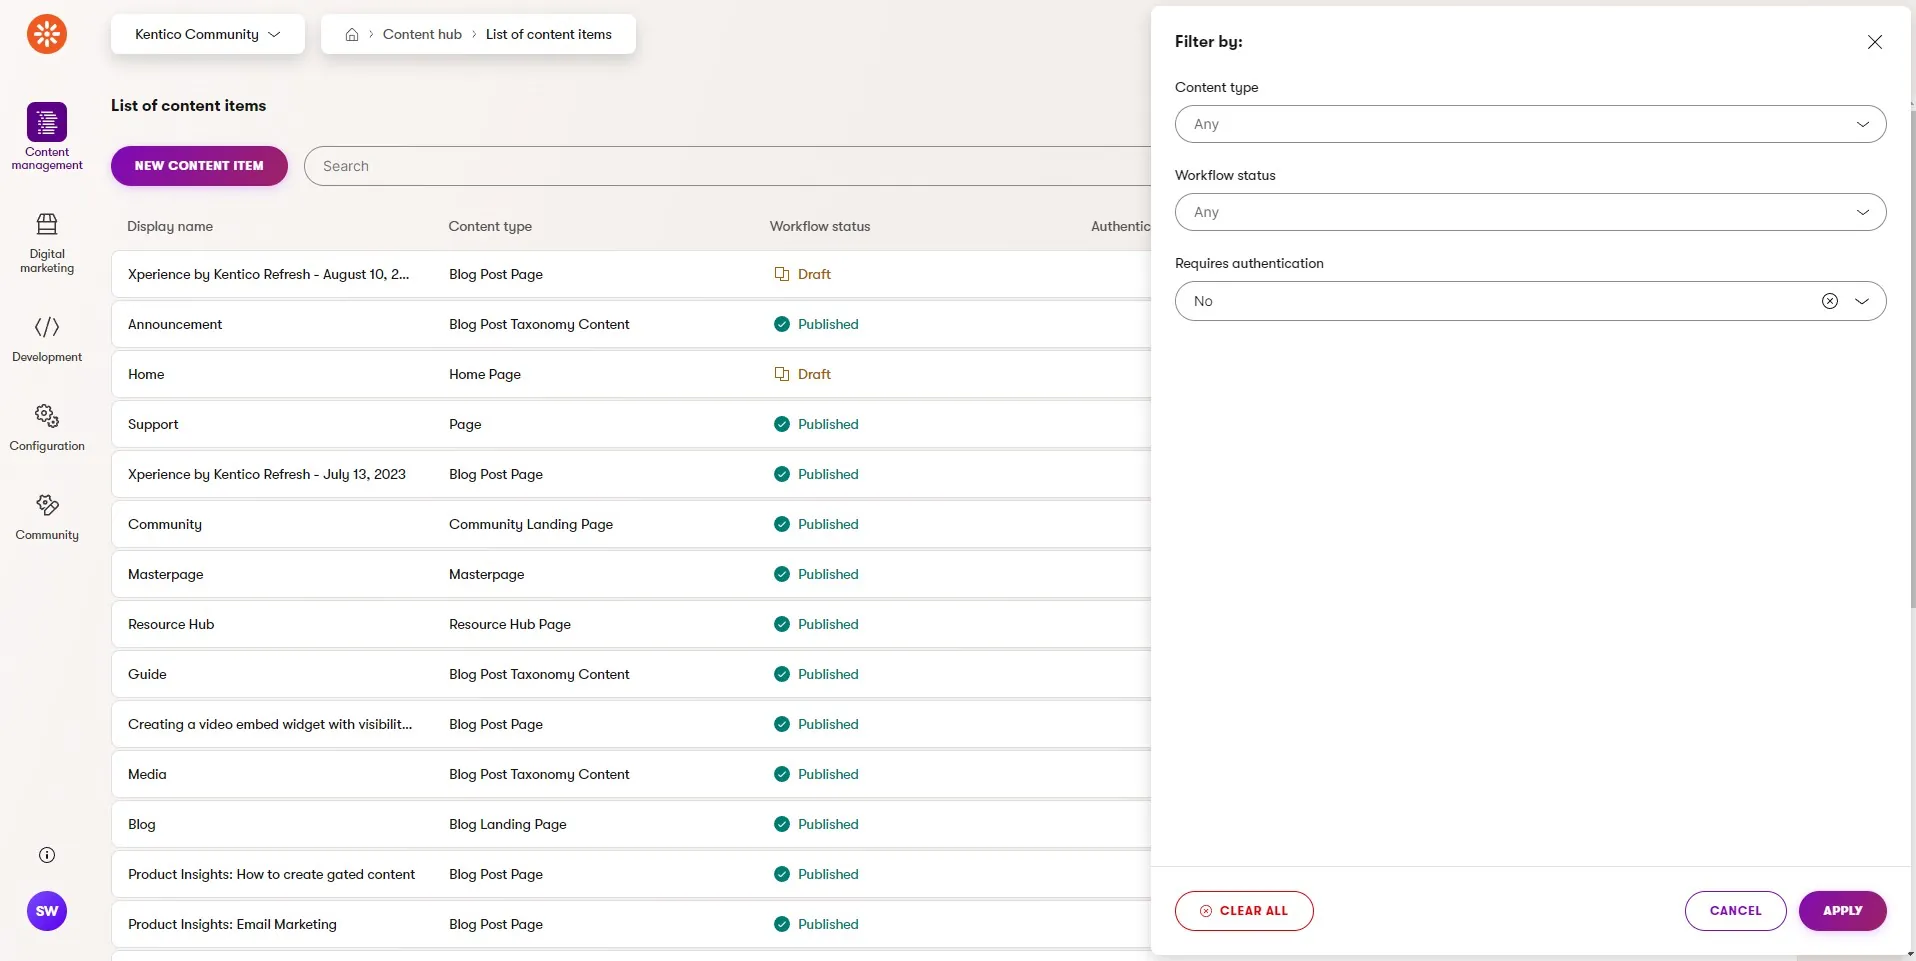The height and width of the screenshot is (961, 1916).
Task: Click Community Landing Page content type cell
Action: pos(531,524)
